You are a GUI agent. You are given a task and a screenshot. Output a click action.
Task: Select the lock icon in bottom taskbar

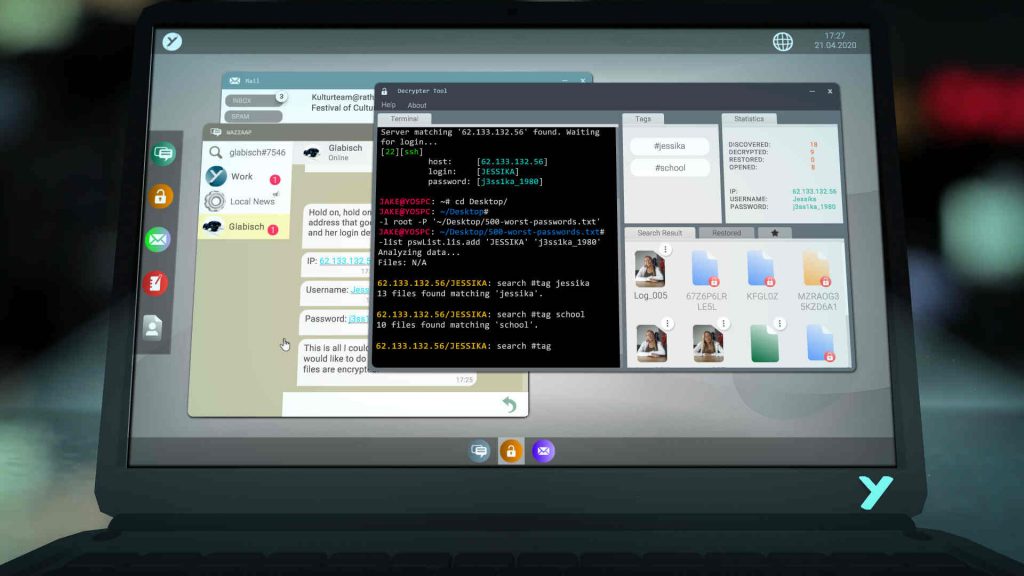coord(512,451)
